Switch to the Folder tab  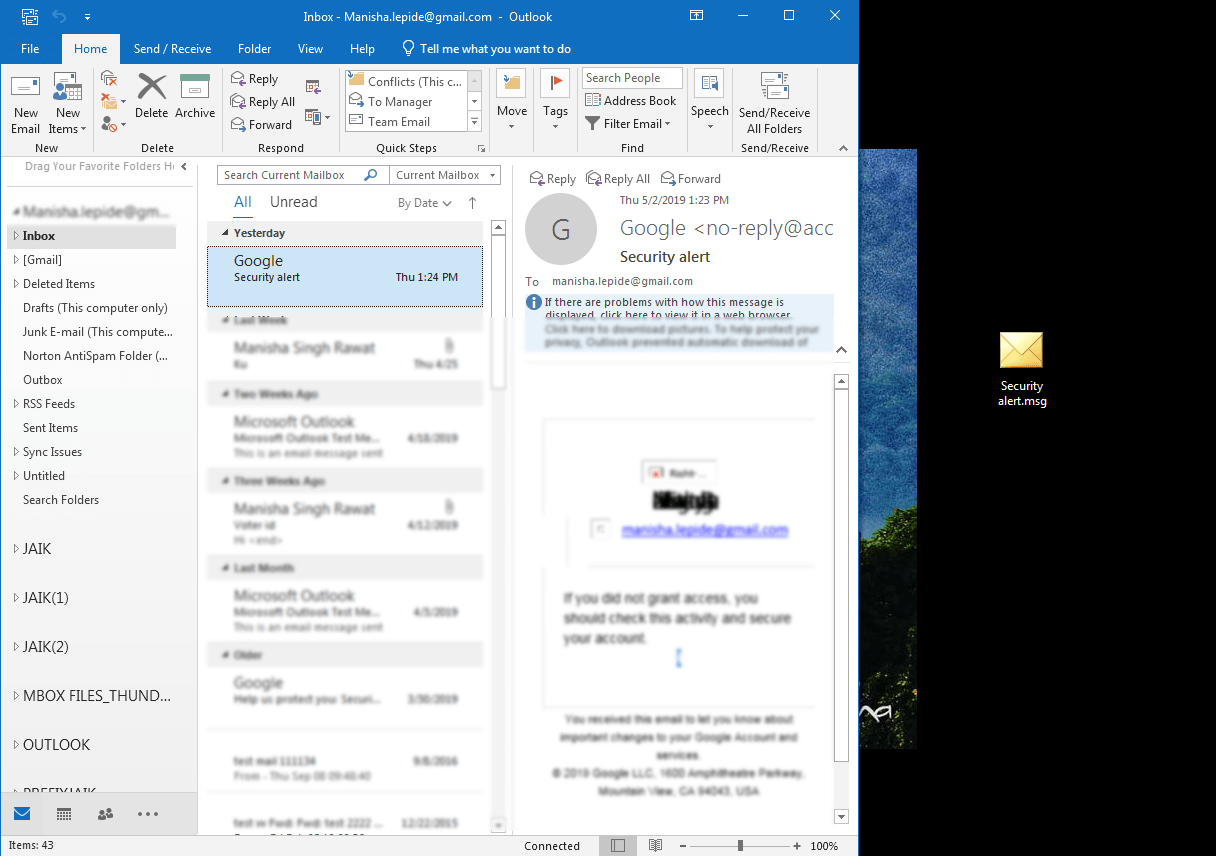pos(255,49)
